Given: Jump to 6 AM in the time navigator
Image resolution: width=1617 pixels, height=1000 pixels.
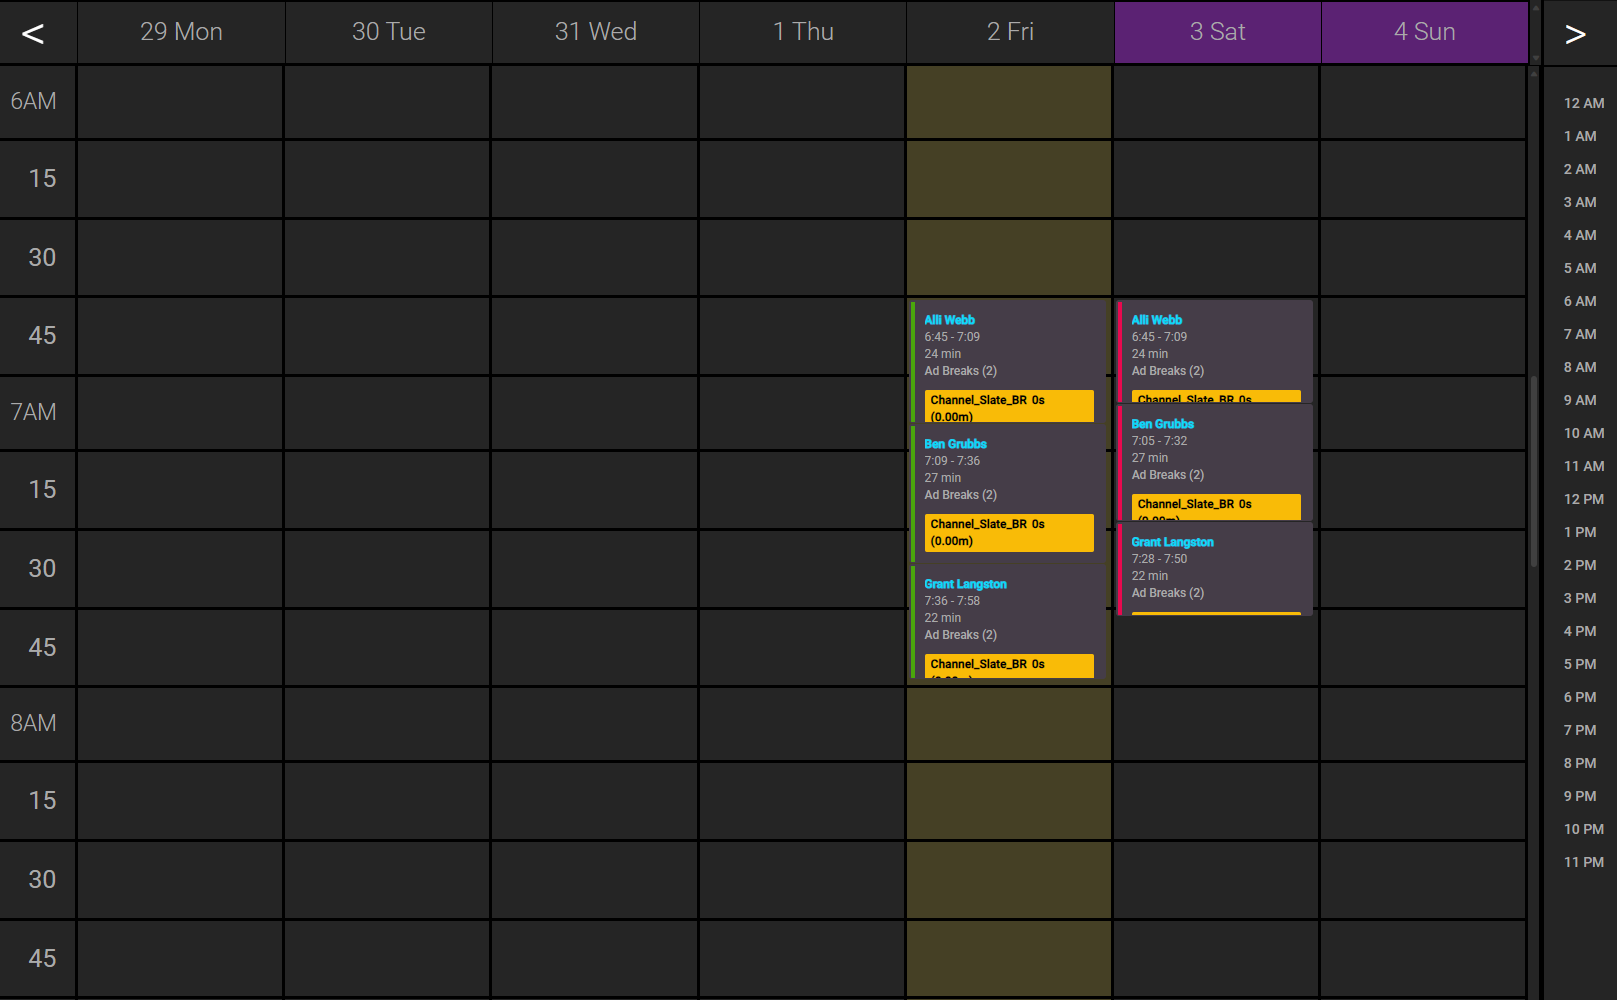Looking at the screenshot, I should click(1580, 301).
